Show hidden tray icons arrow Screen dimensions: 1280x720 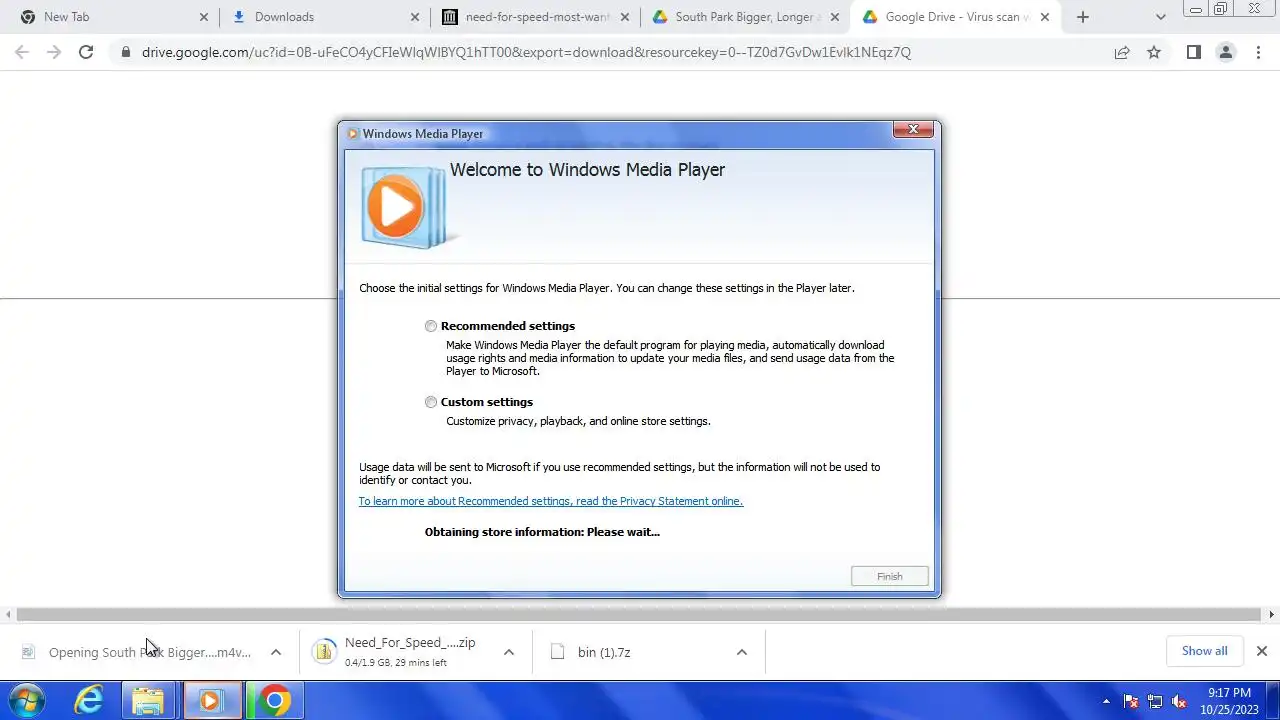[x=1106, y=701]
